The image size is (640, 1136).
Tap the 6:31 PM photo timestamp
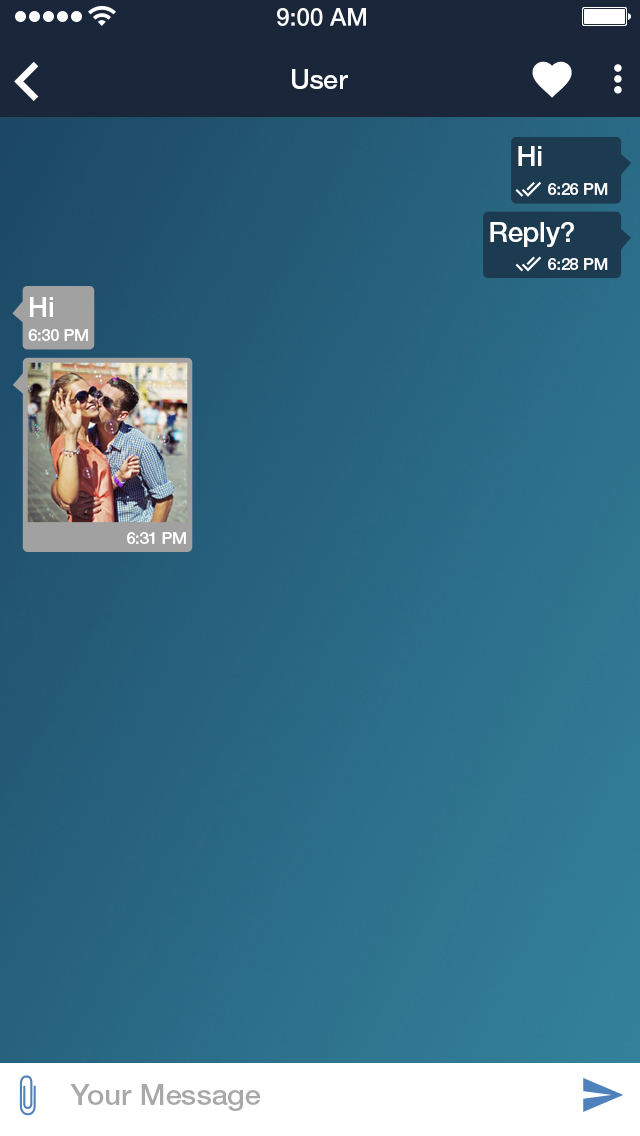tap(156, 538)
